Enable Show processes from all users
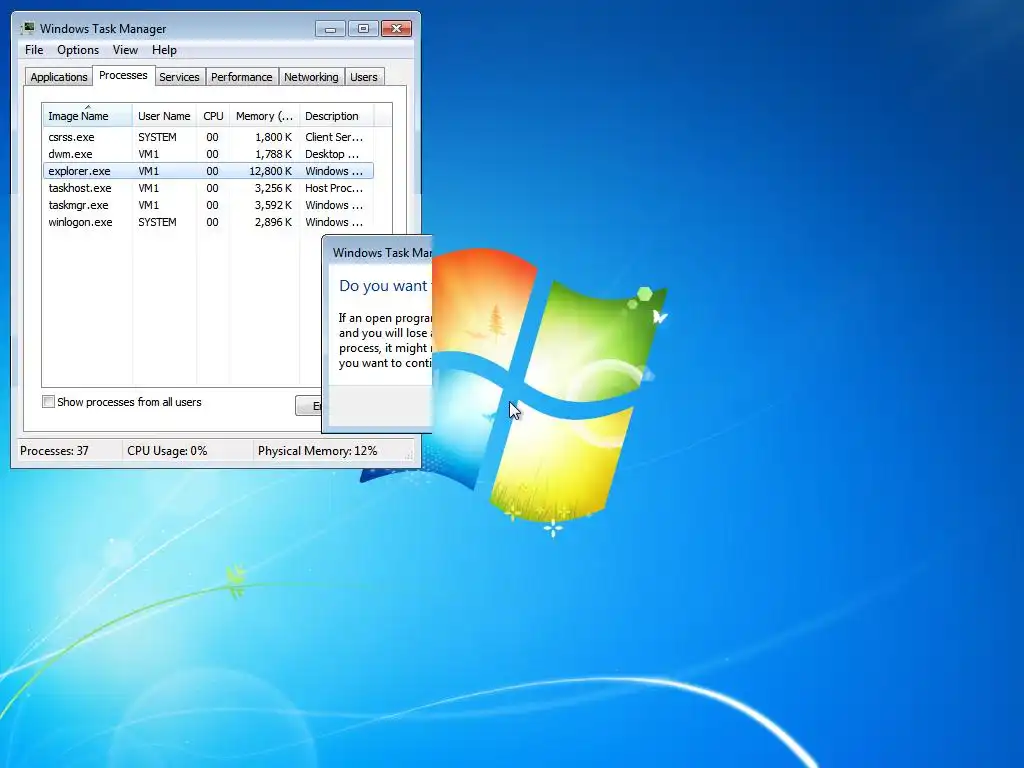1024x768 pixels. click(48, 402)
